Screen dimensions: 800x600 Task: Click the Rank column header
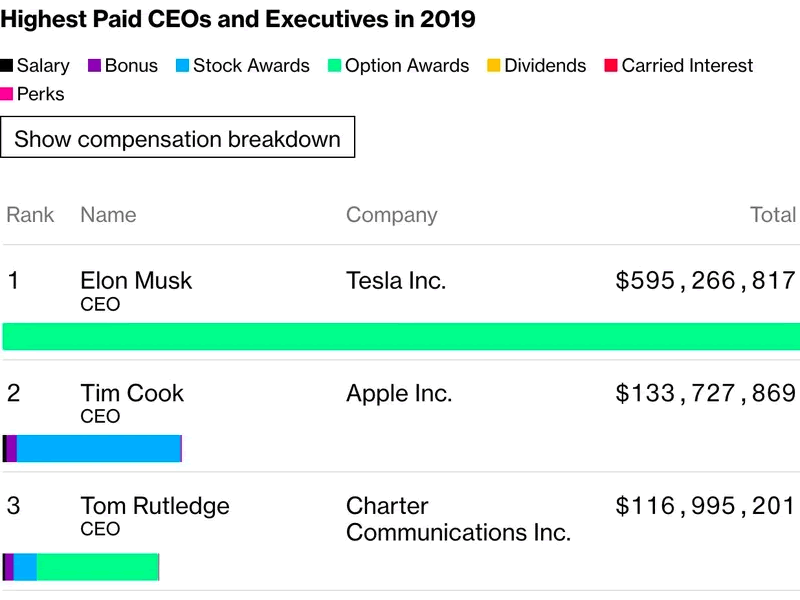(30, 215)
